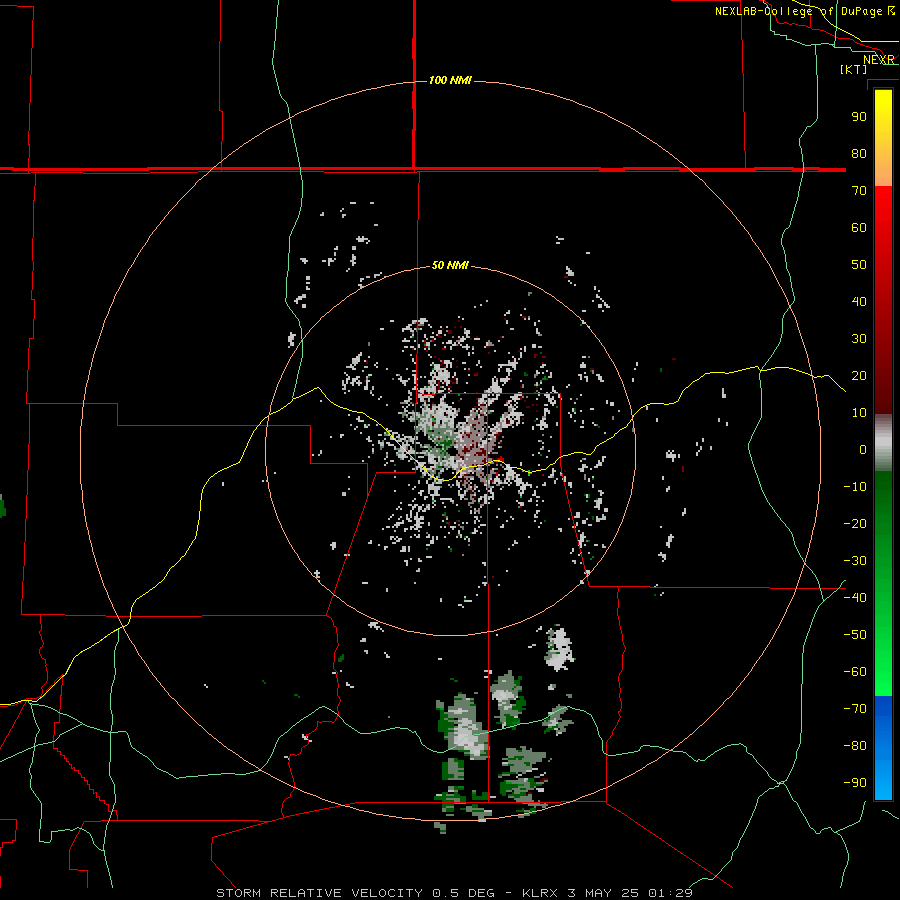Click the "10" scale label on color bar
Screen dimensions: 900x900
pyautogui.click(x=859, y=413)
